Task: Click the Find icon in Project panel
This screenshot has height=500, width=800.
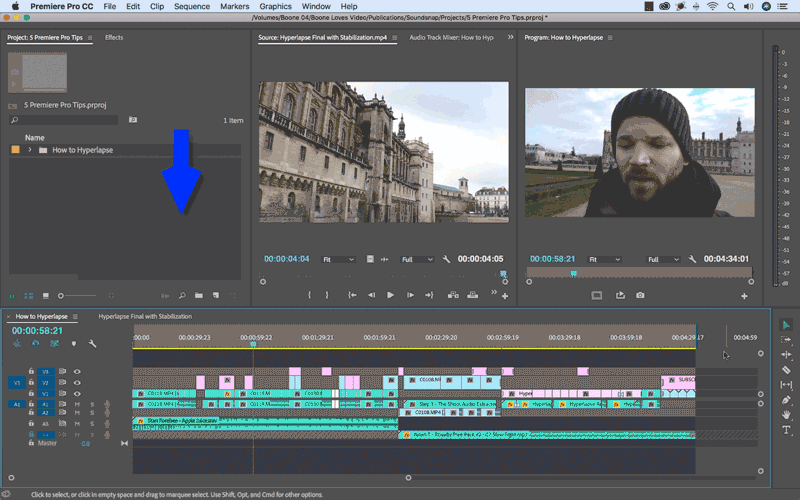Action: [x=182, y=295]
